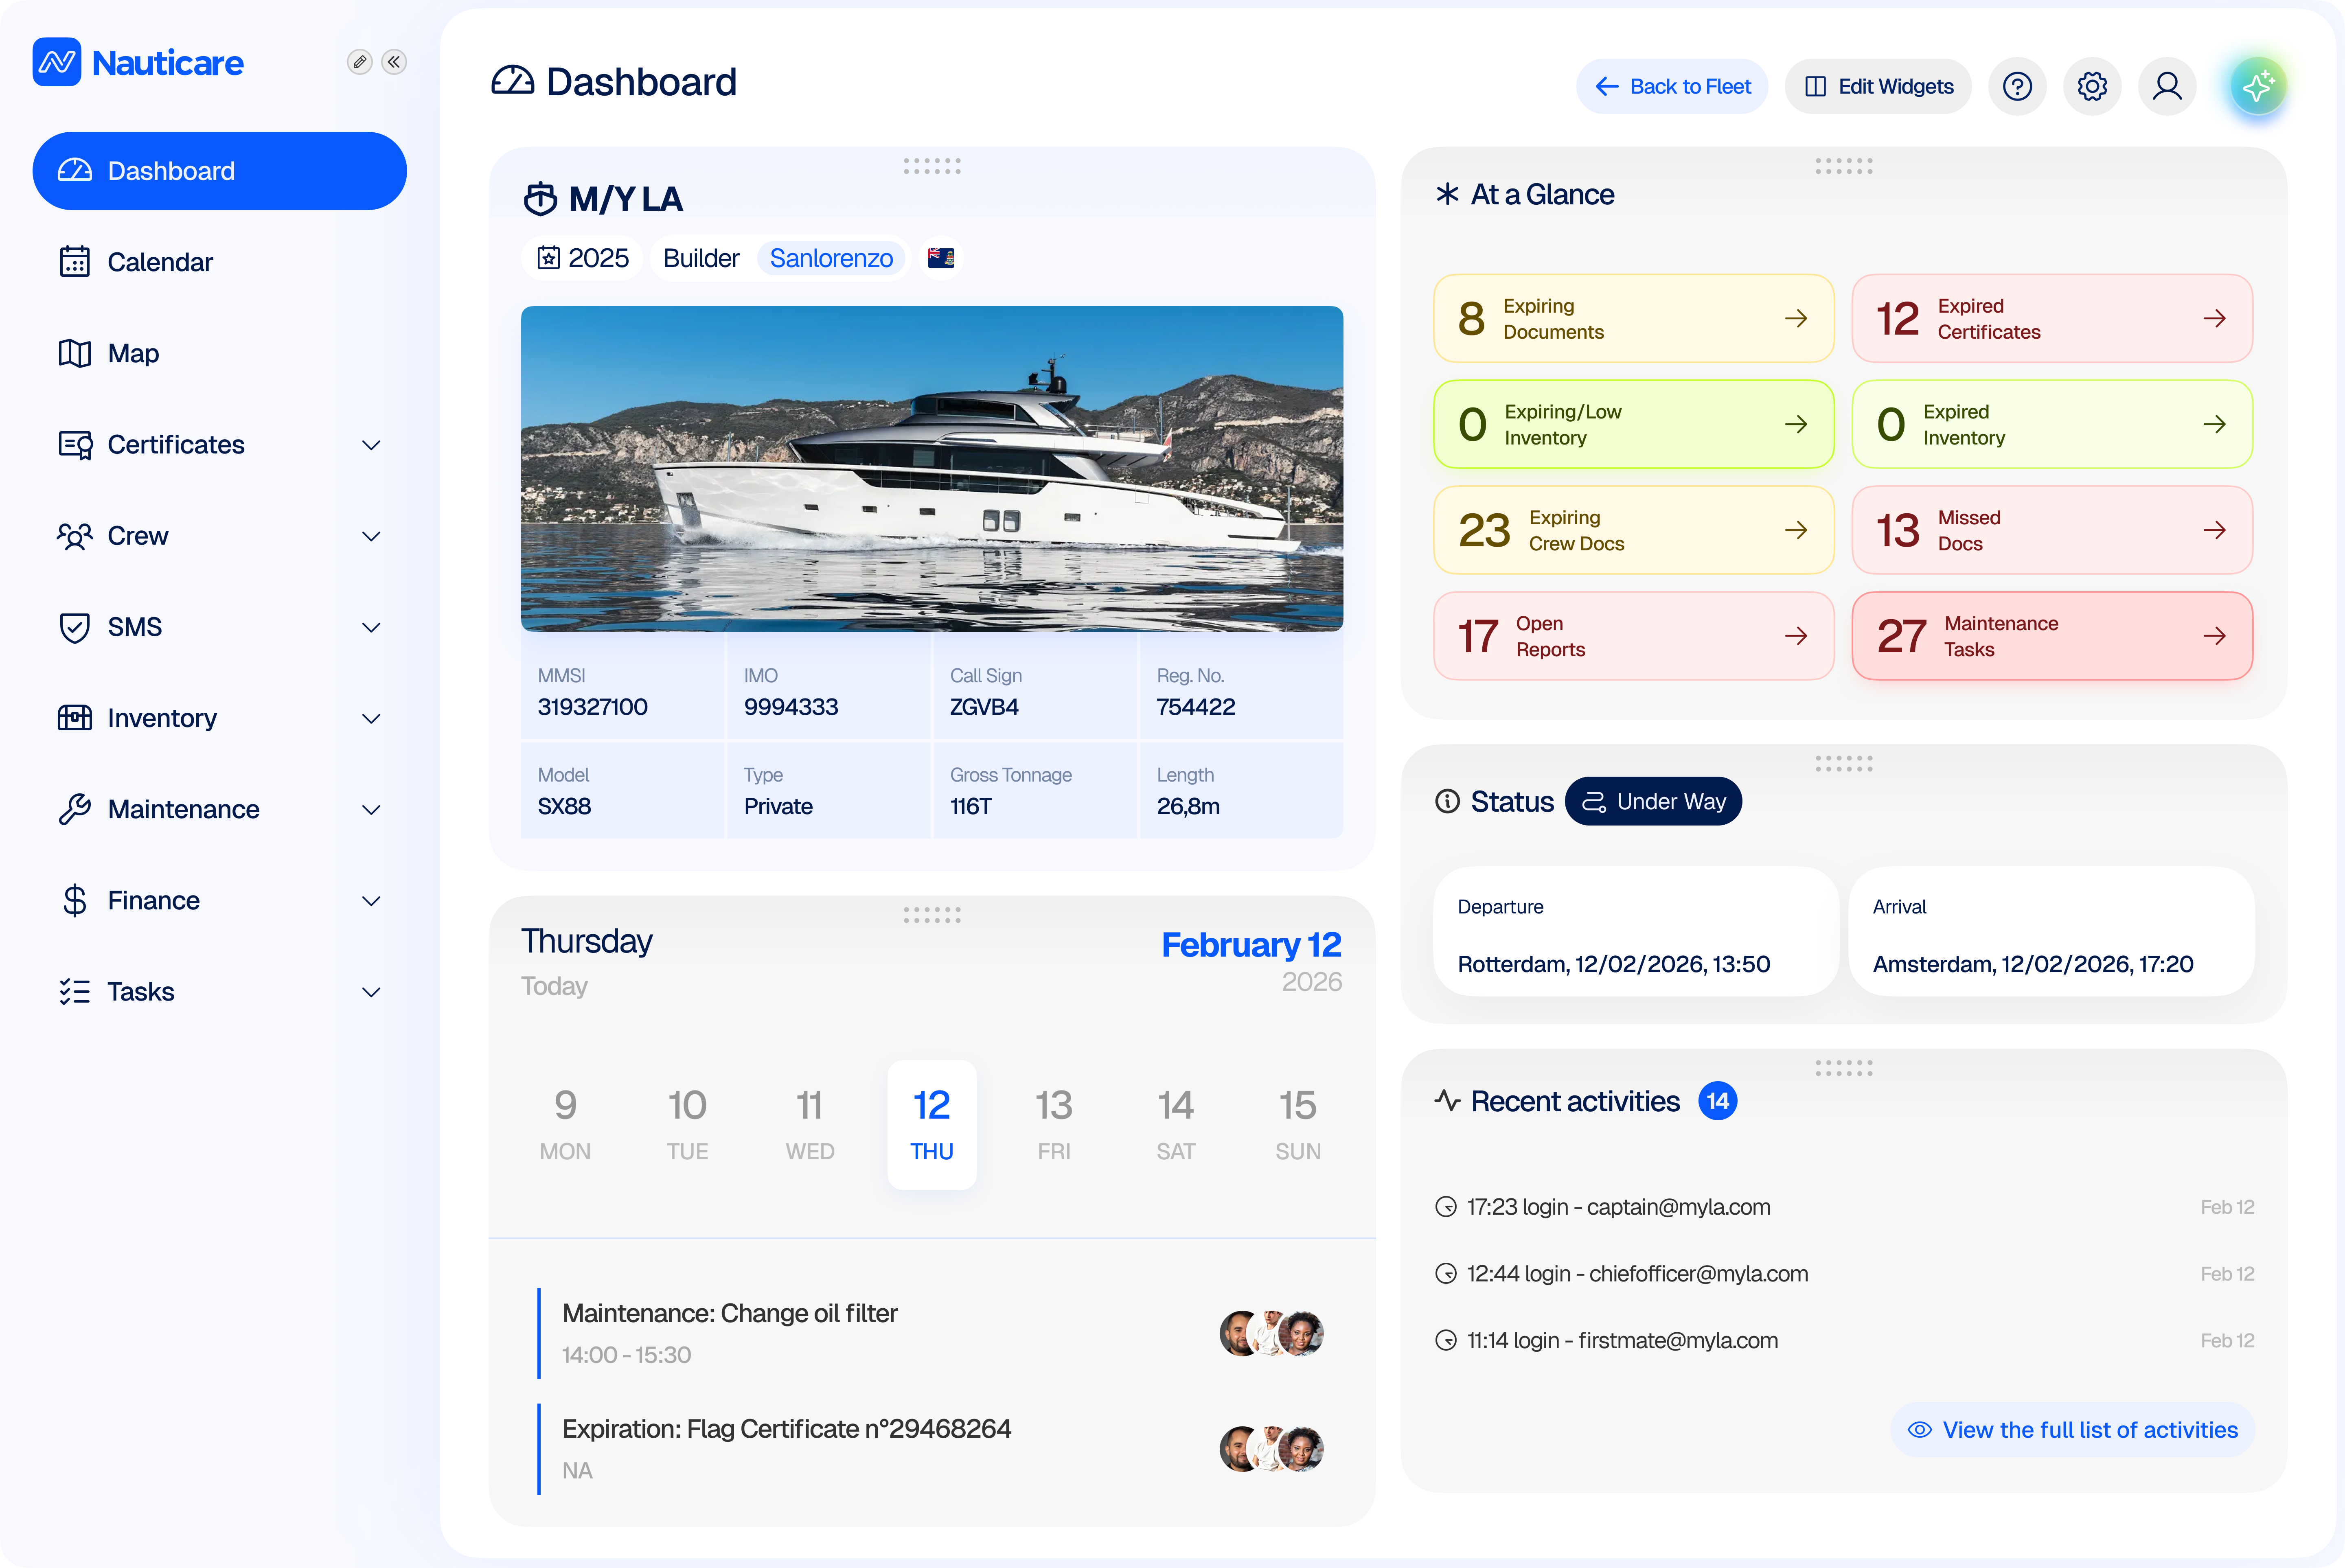Expand the Crew chevron in sidebar
This screenshot has width=2345, height=1568.
click(371, 536)
